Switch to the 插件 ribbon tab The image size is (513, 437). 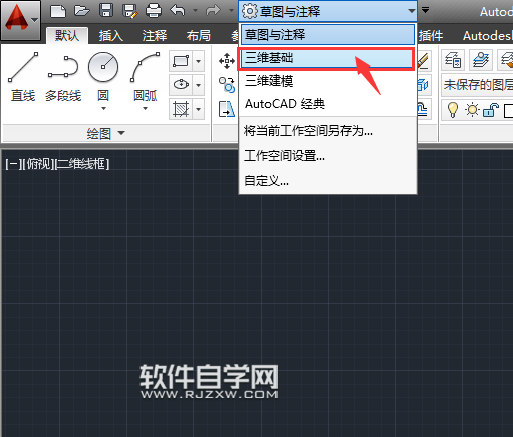click(431, 35)
